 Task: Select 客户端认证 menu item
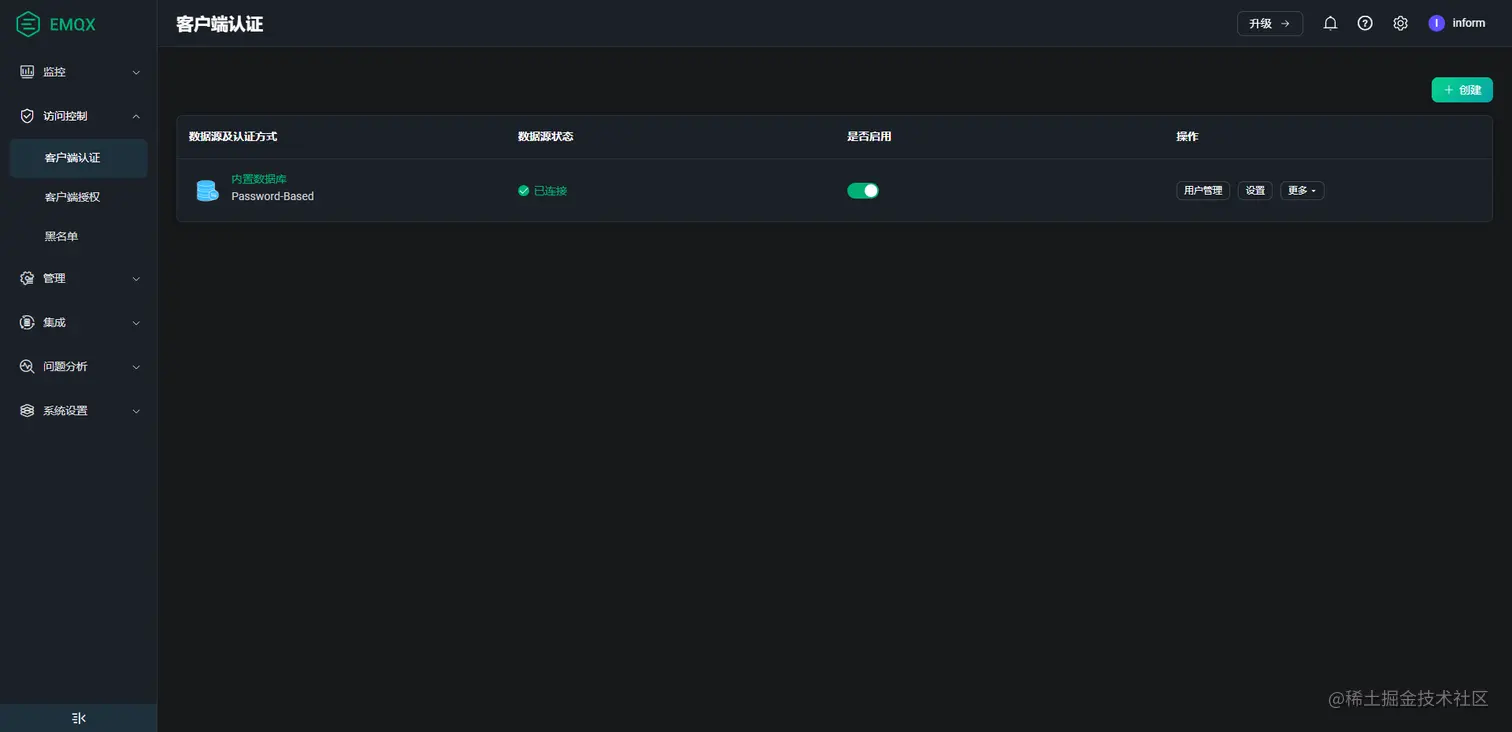pos(79,158)
